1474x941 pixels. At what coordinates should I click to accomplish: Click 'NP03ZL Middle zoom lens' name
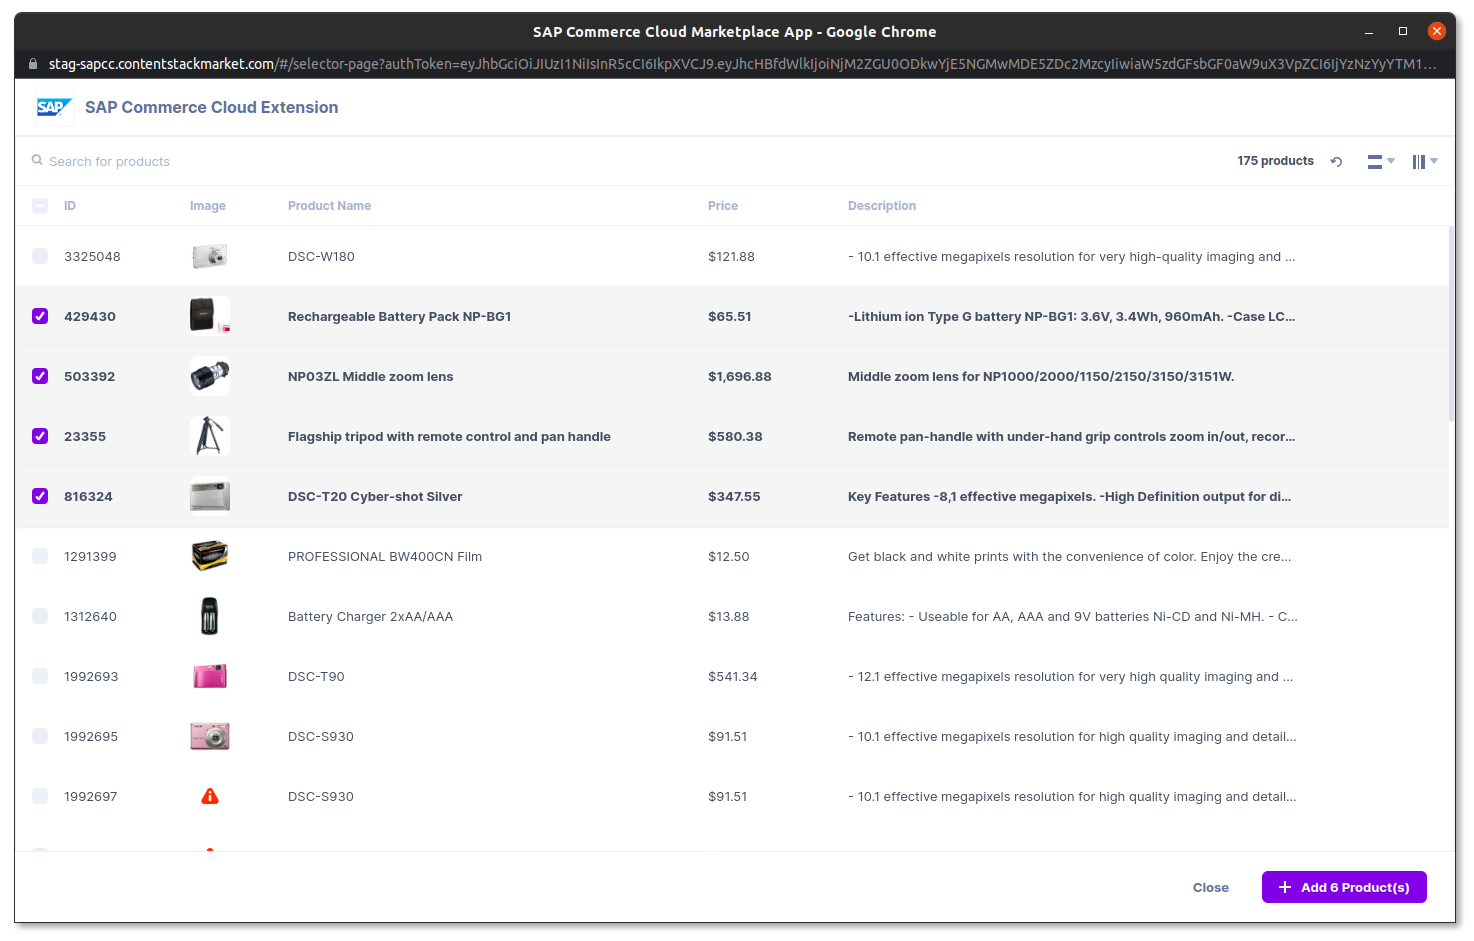tap(370, 377)
